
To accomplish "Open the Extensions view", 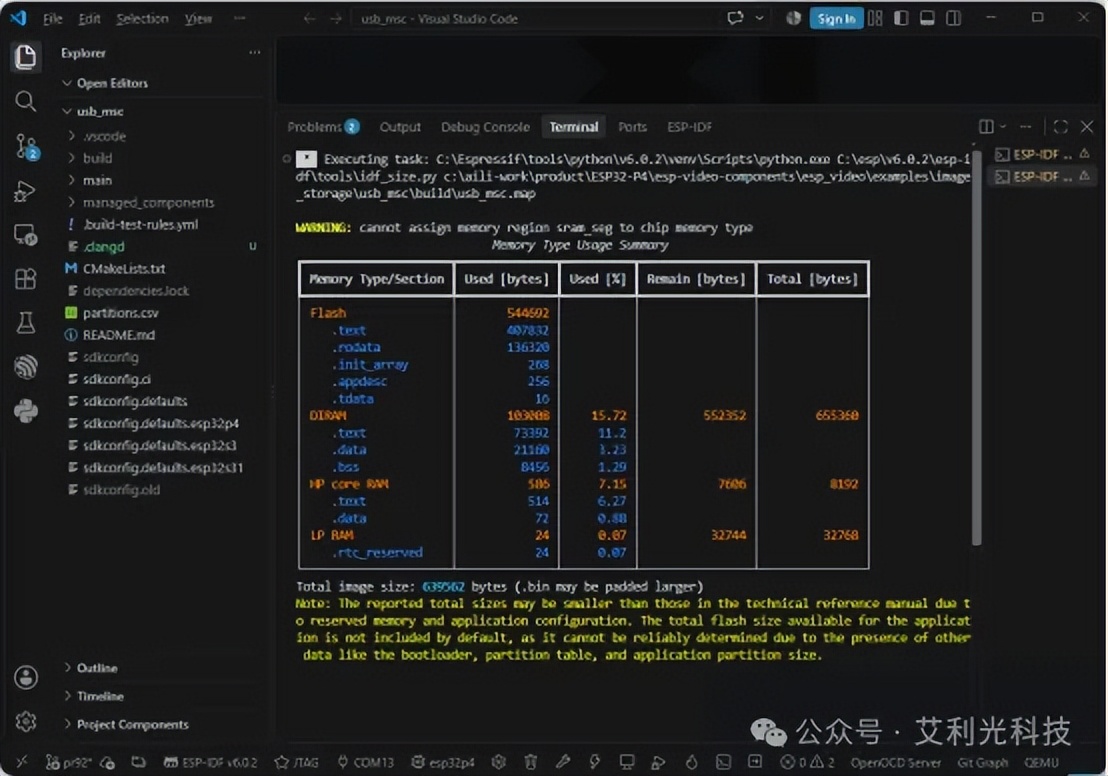I will 25,279.
